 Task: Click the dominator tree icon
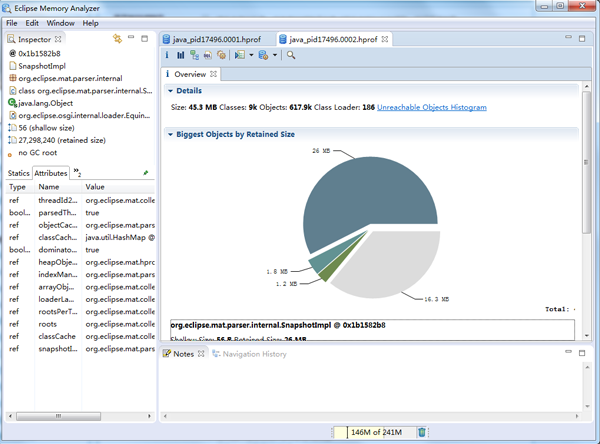194,55
